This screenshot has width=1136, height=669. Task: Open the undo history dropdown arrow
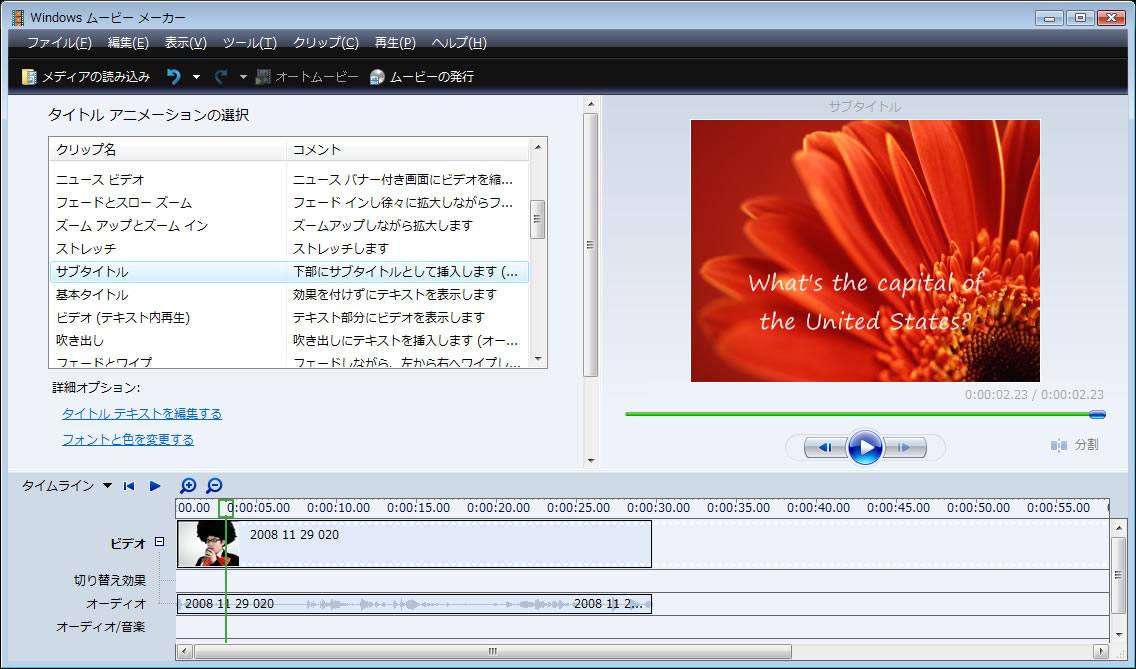[196, 77]
